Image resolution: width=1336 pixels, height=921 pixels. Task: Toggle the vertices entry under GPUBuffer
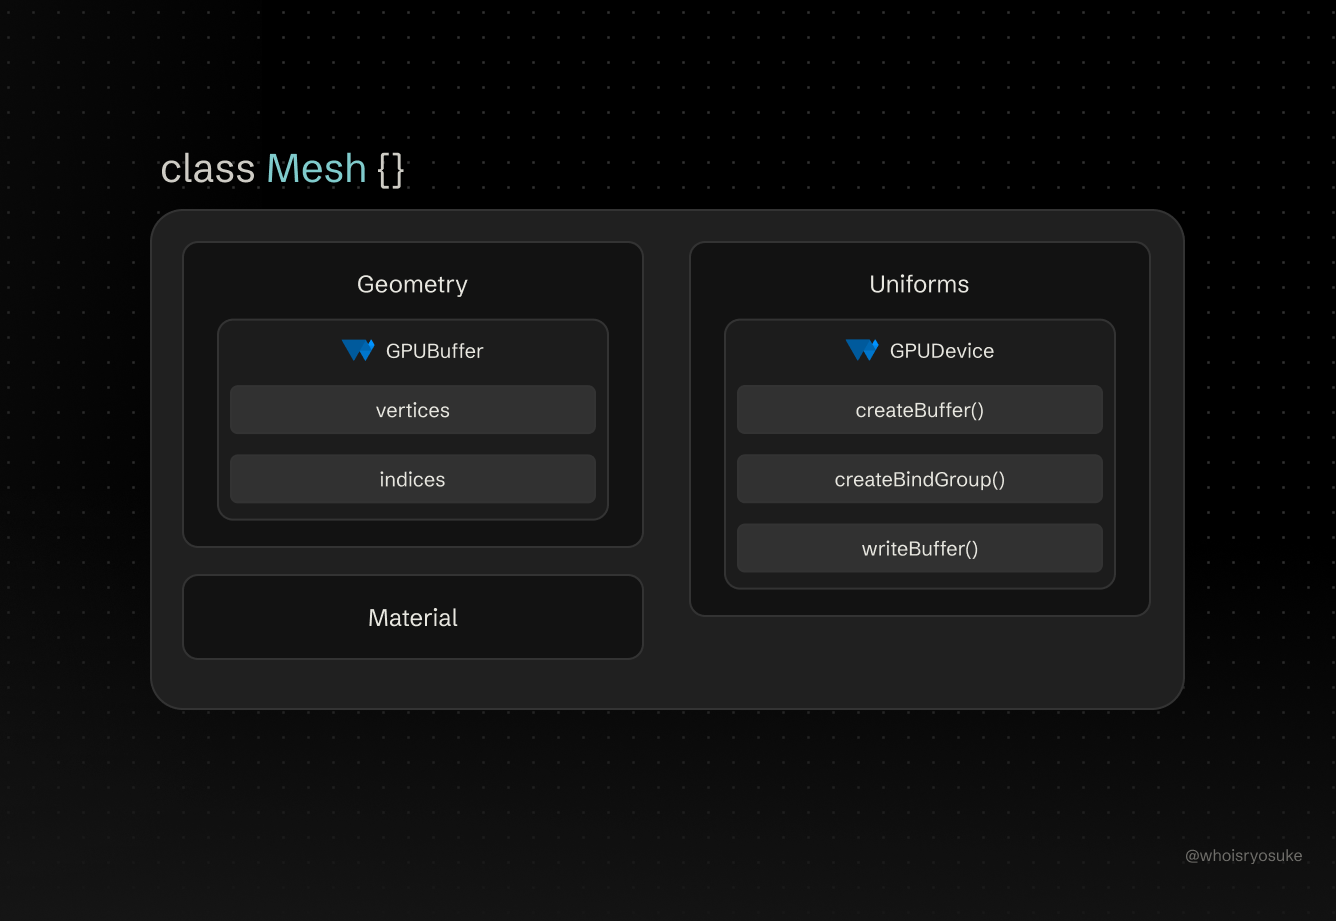pos(412,410)
